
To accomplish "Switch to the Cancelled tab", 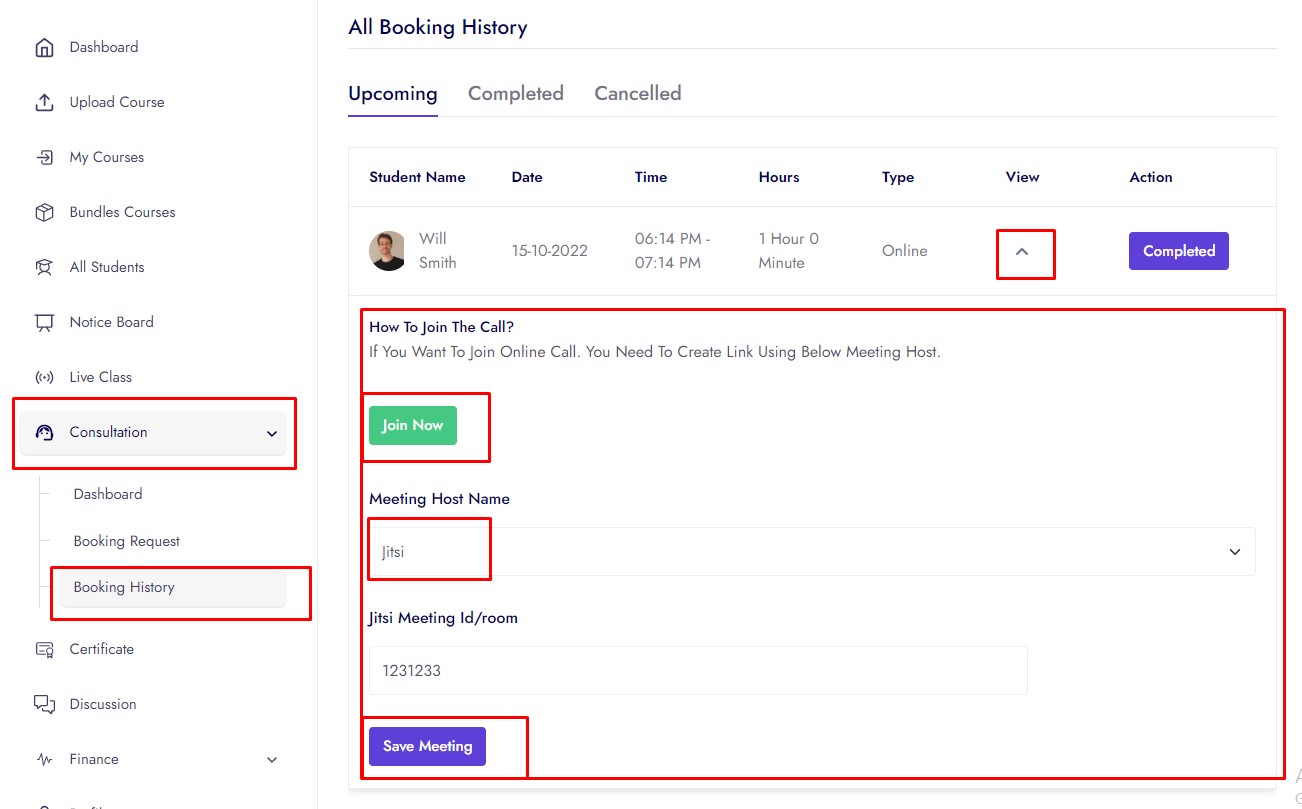I will coord(637,94).
